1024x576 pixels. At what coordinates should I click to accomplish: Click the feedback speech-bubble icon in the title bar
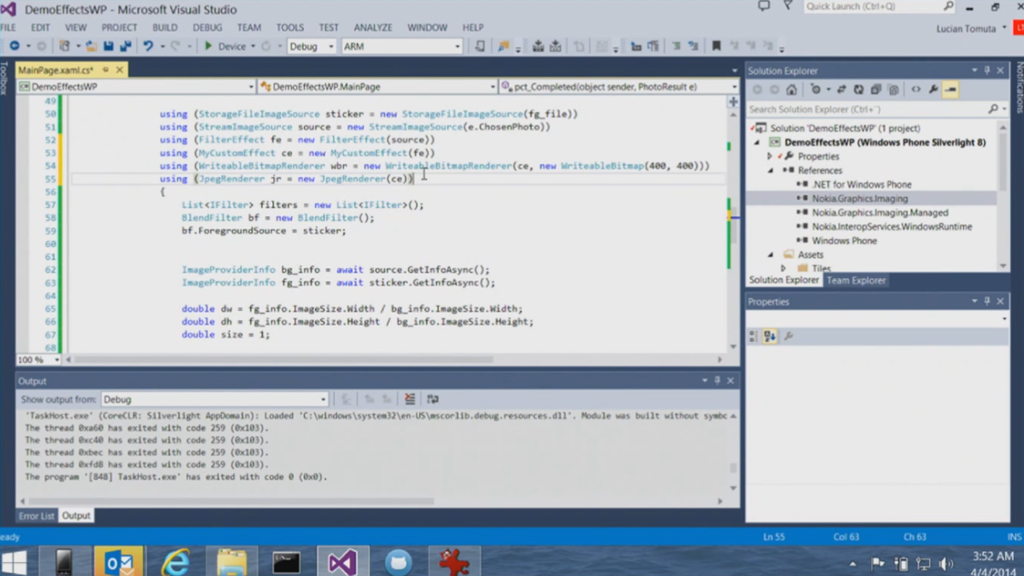pyautogui.click(x=763, y=6)
